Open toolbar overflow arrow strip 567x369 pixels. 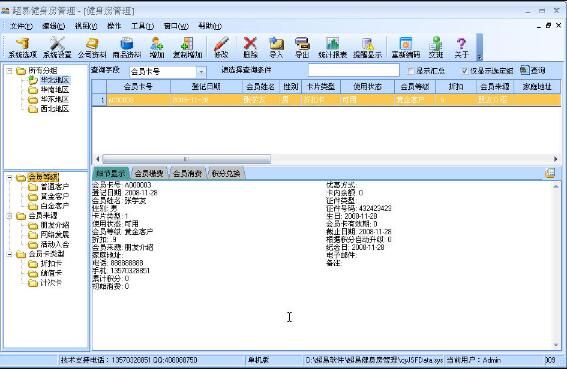click(479, 47)
